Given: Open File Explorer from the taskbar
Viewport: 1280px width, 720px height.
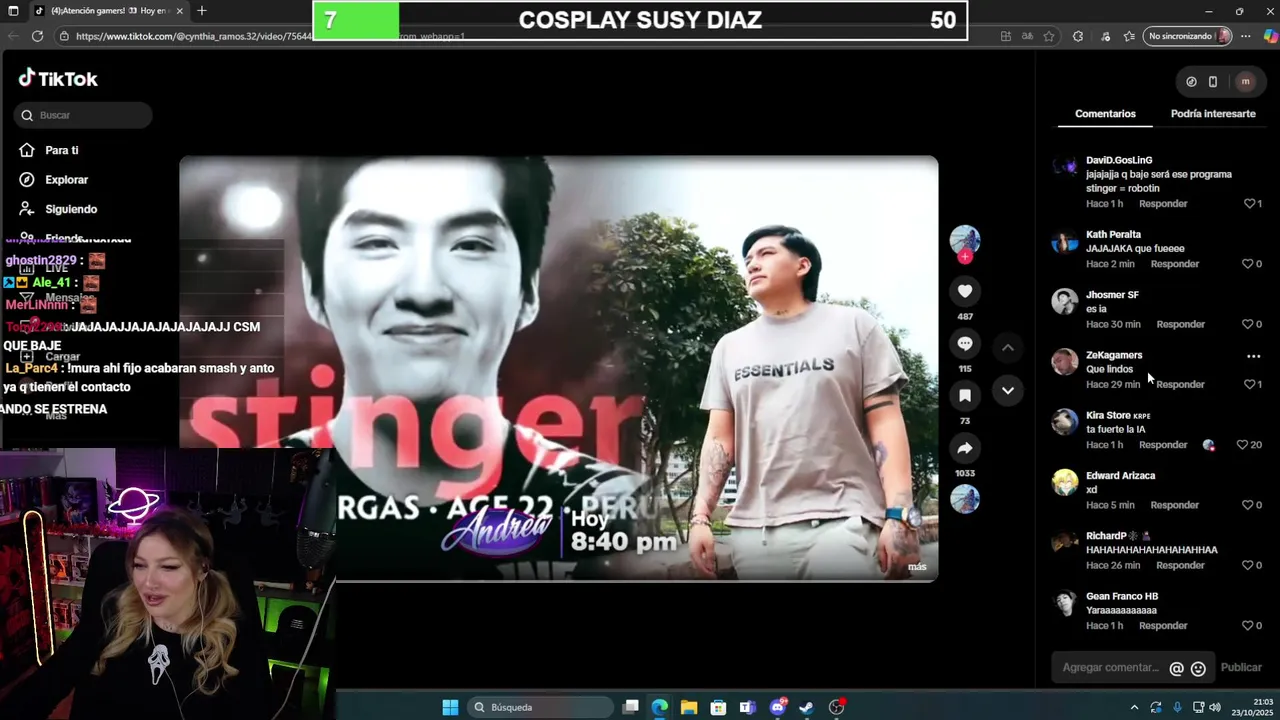Looking at the screenshot, I should [x=689, y=707].
